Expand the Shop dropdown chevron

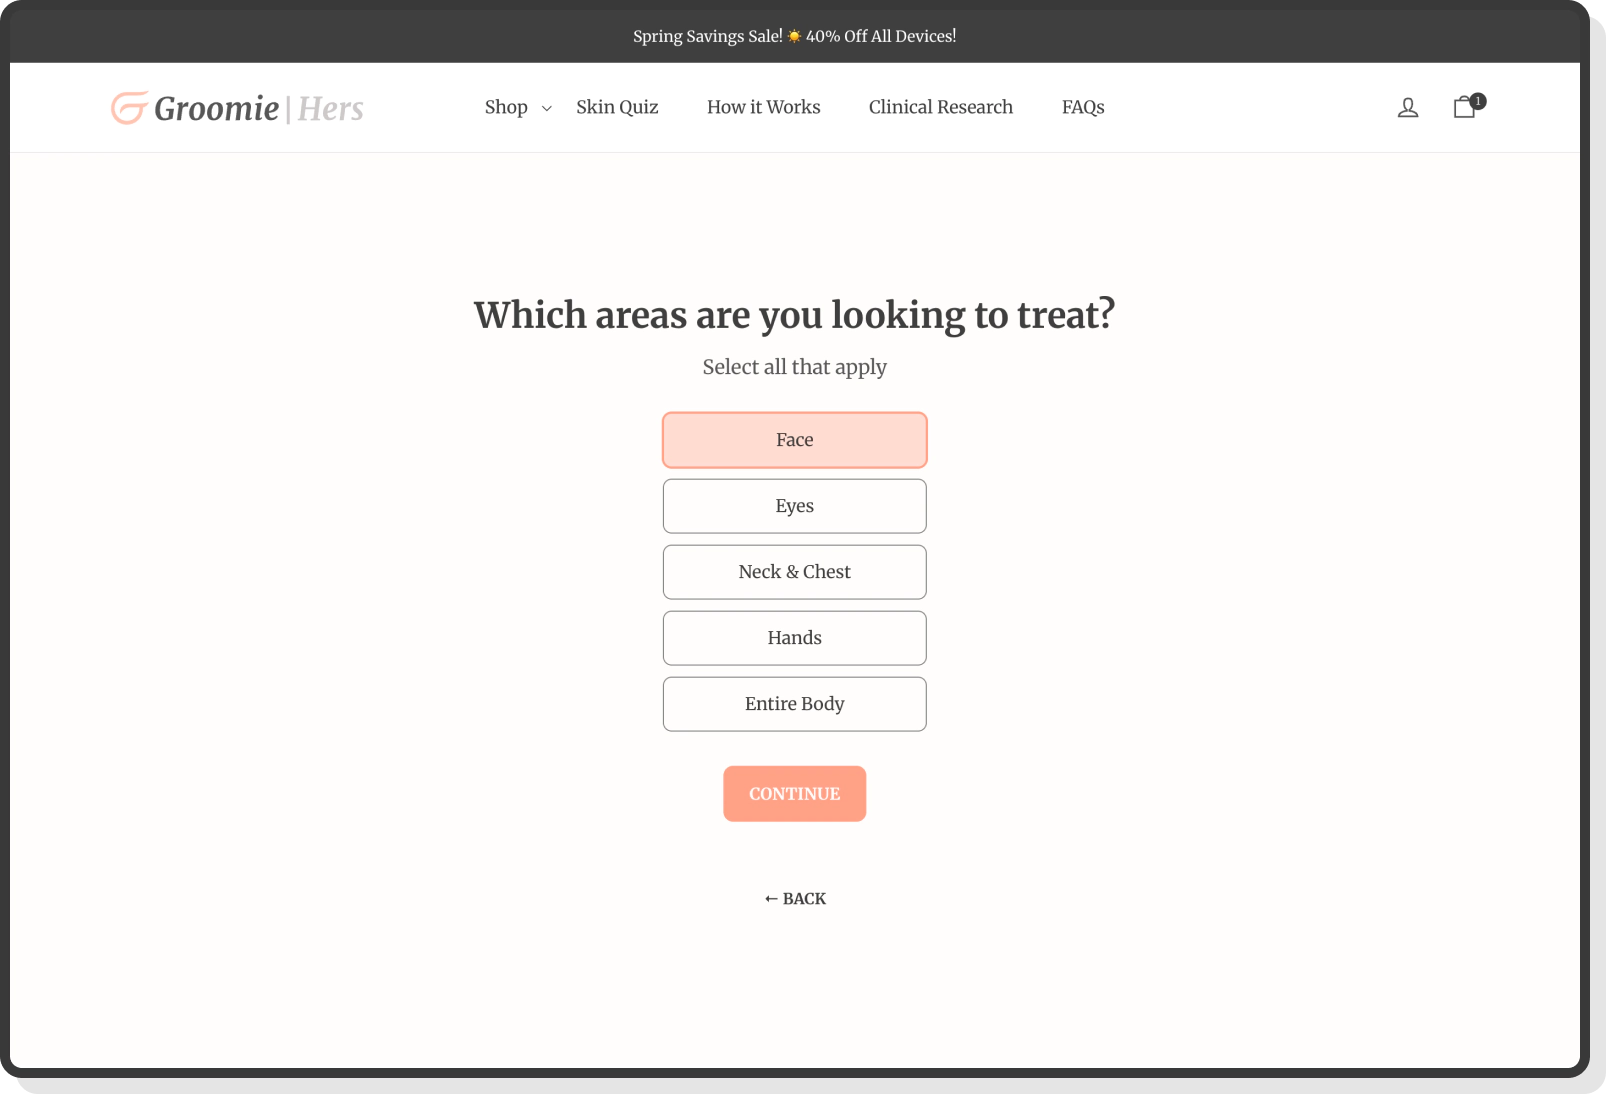click(545, 108)
